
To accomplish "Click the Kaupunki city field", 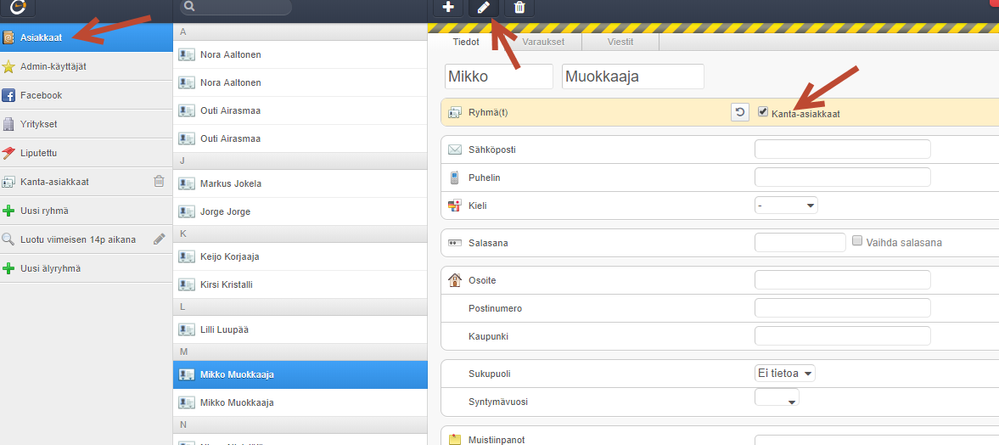I will click(842, 336).
